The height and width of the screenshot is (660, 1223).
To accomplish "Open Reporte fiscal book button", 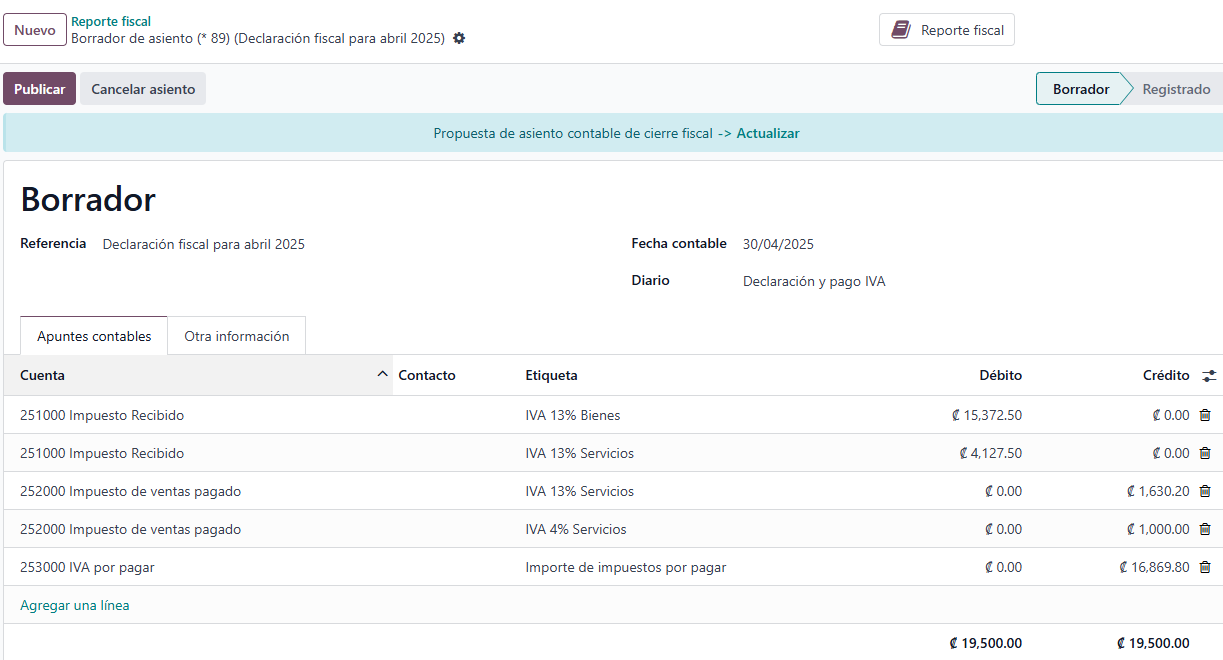I will click(x=946, y=30).
